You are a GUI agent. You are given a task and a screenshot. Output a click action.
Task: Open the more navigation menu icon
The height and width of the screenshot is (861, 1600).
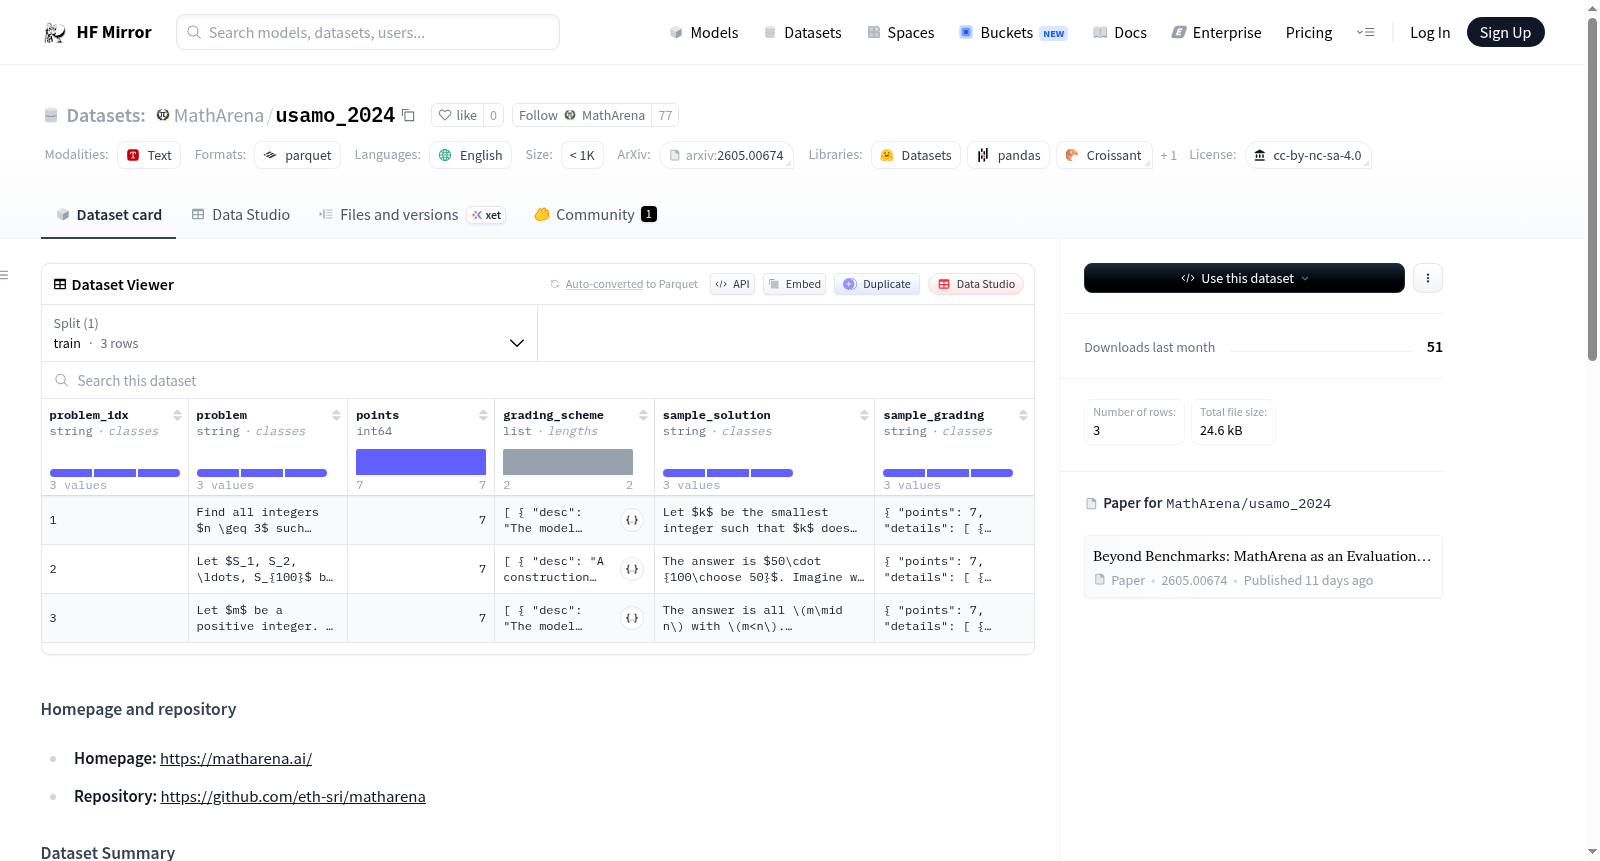click(x=1365, y=33)
